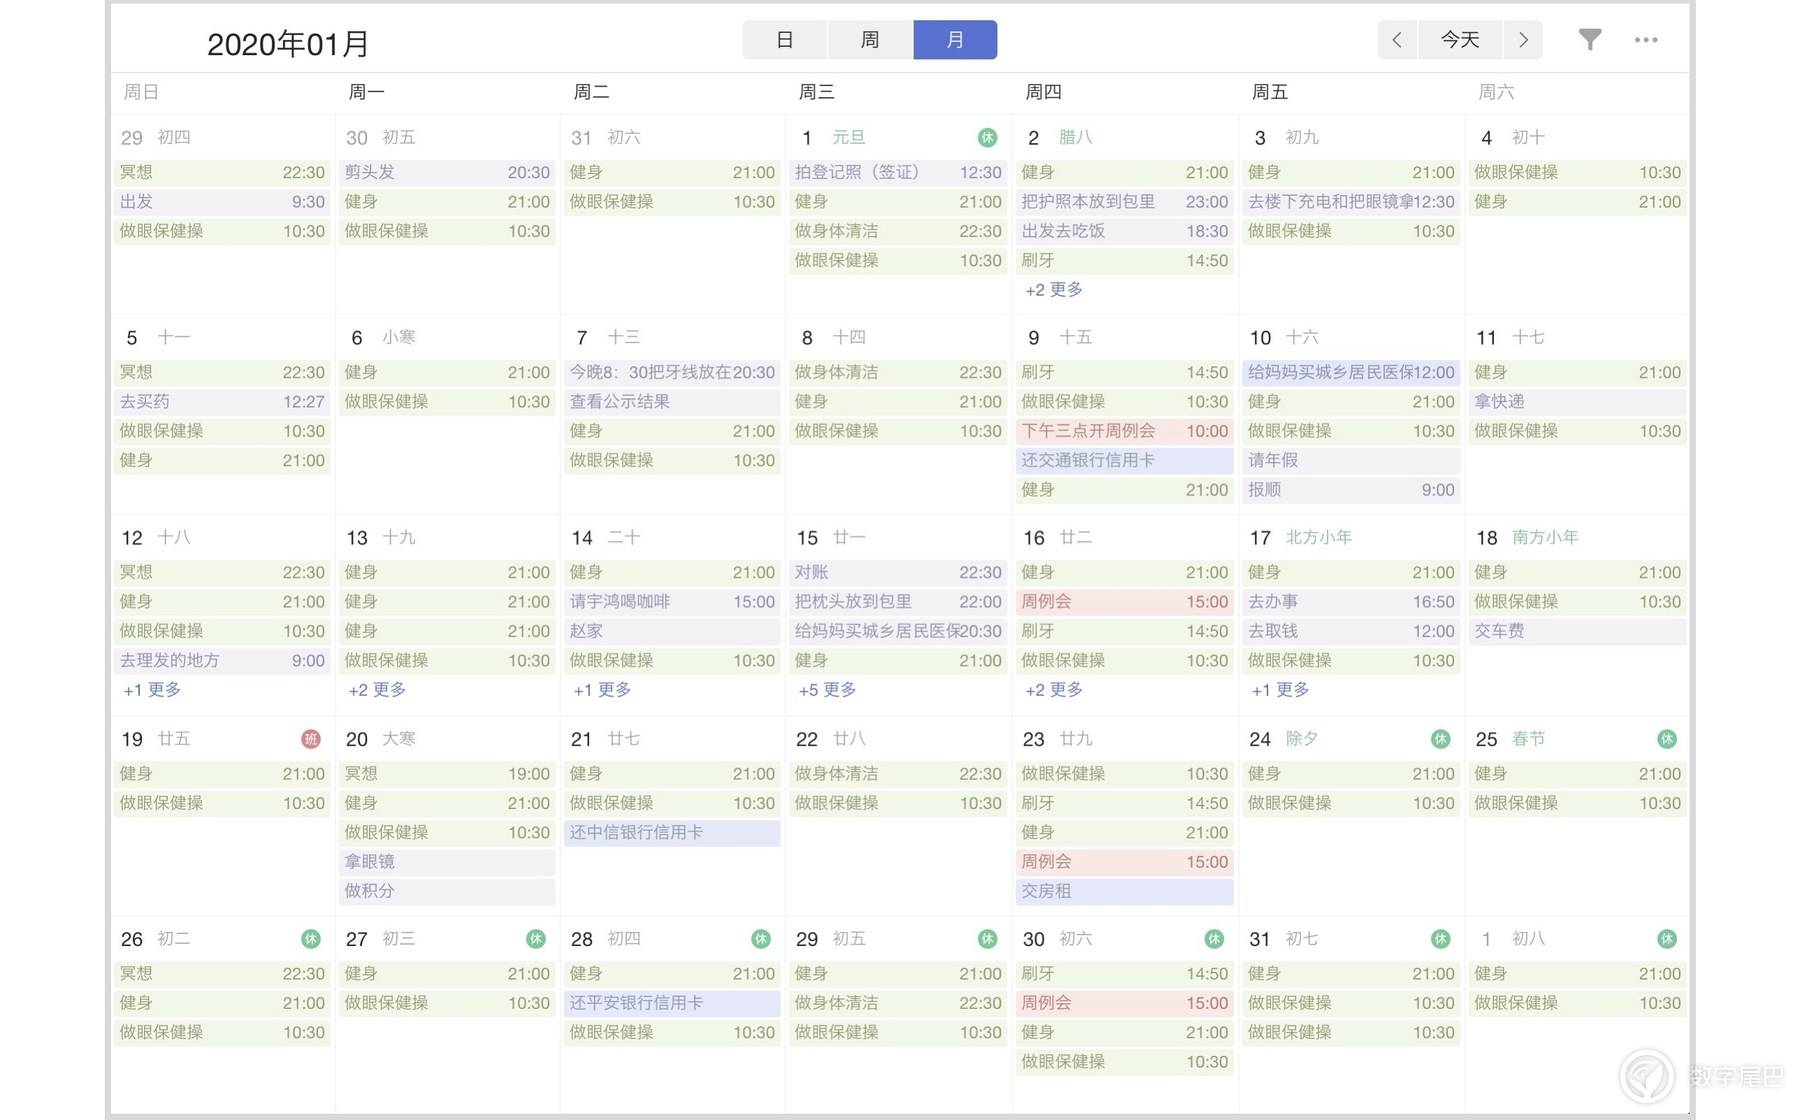The image size is (1800, 1120).
Task: Go to next month using right arrow
Action: [1523, 40]
